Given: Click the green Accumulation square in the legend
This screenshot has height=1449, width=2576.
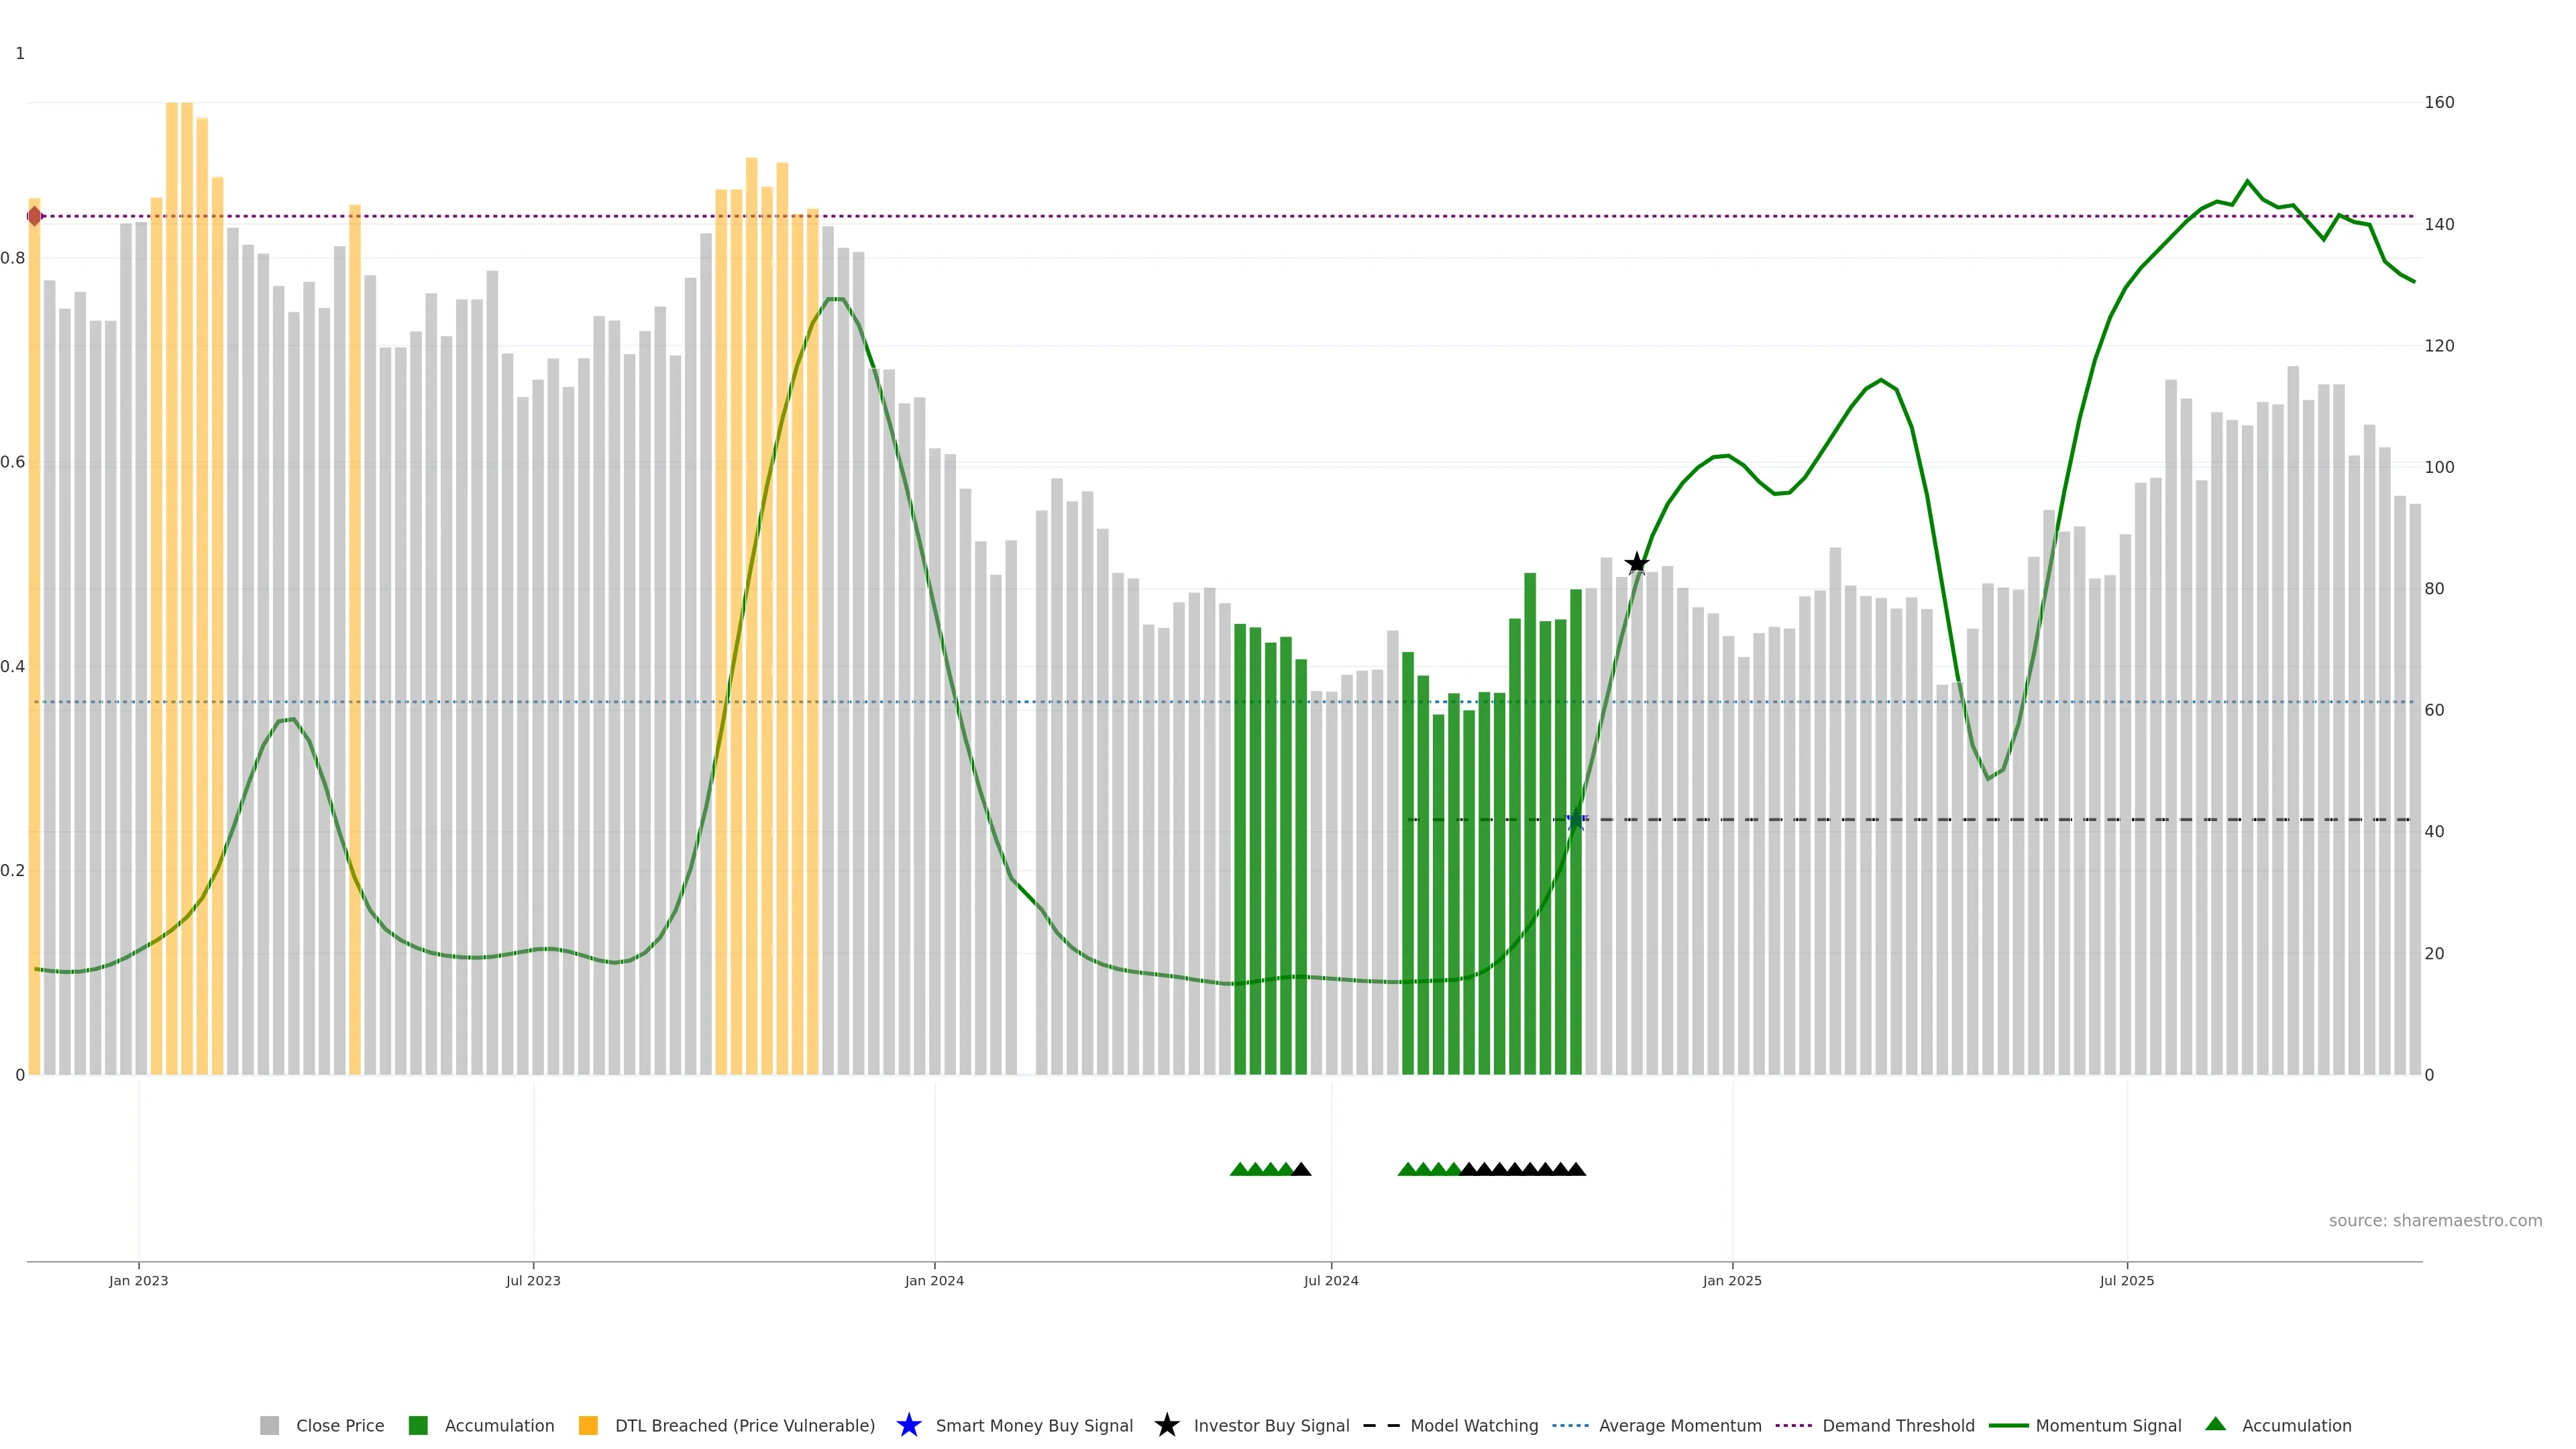Looking at the screenshot, I should tap(418, 1425).
